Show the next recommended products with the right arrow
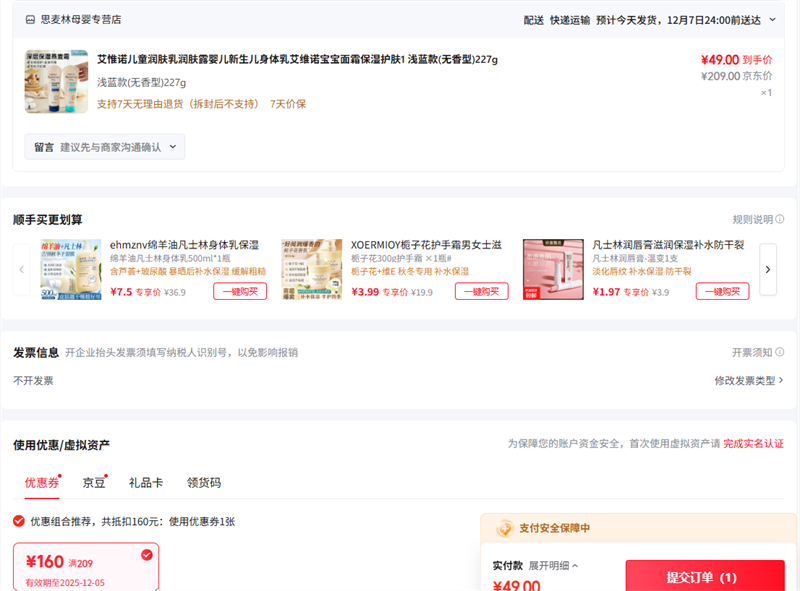This screenshot has width=800, height=591. coord(768,269)
